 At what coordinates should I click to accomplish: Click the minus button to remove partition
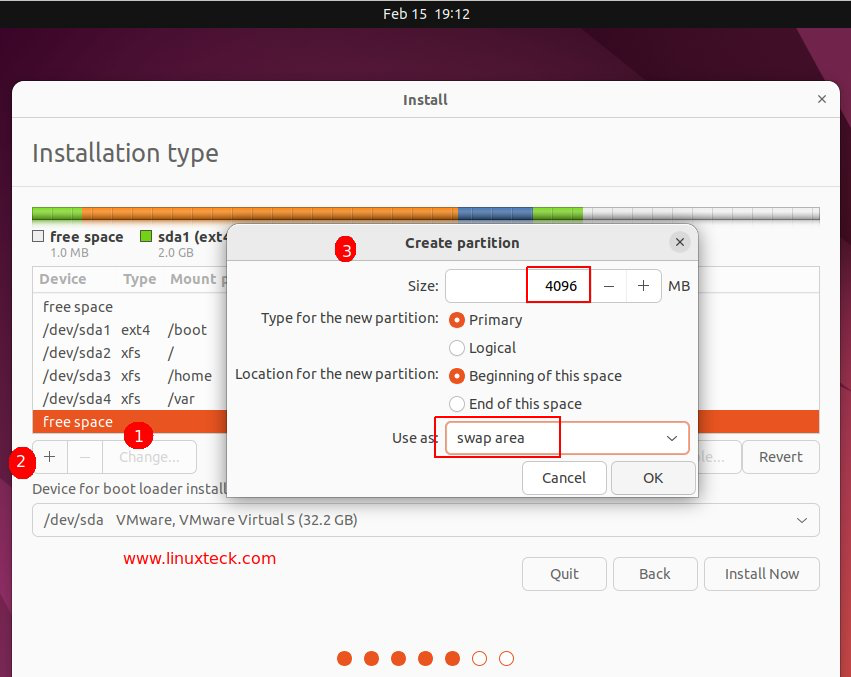pos(85,457)
